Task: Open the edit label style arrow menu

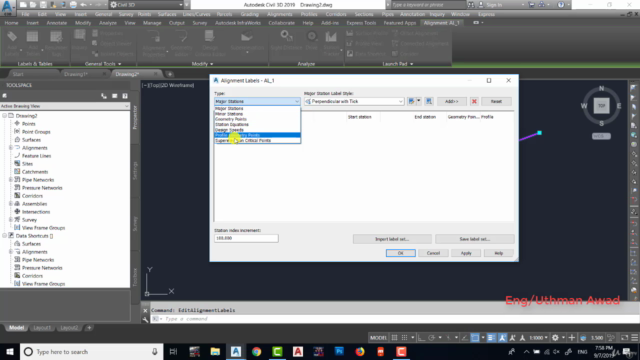Action: tap(419, 101)
